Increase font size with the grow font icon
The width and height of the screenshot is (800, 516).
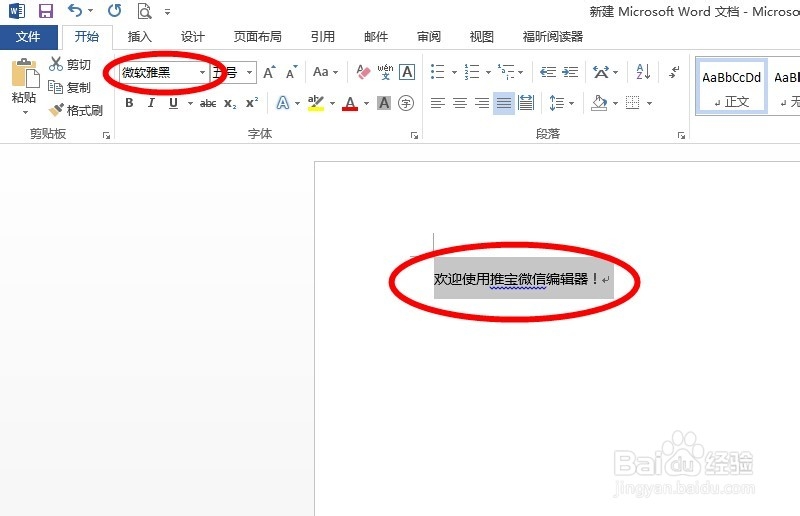[x=269, y=72]
